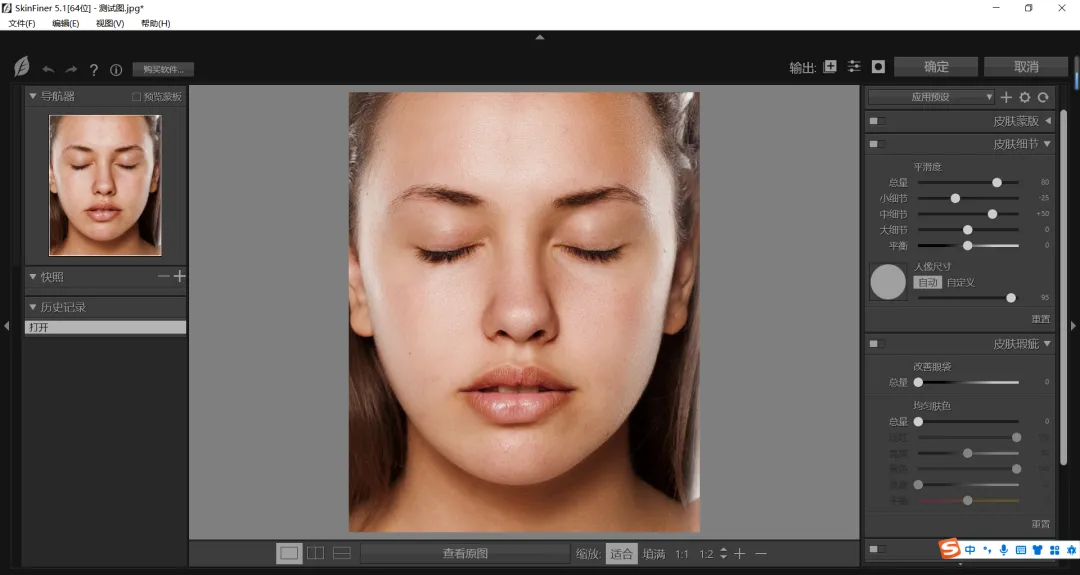The width and height of the screenshot is (1080, 575).
Task: Click the 取消 button
Action: [x=1026, y=67]
